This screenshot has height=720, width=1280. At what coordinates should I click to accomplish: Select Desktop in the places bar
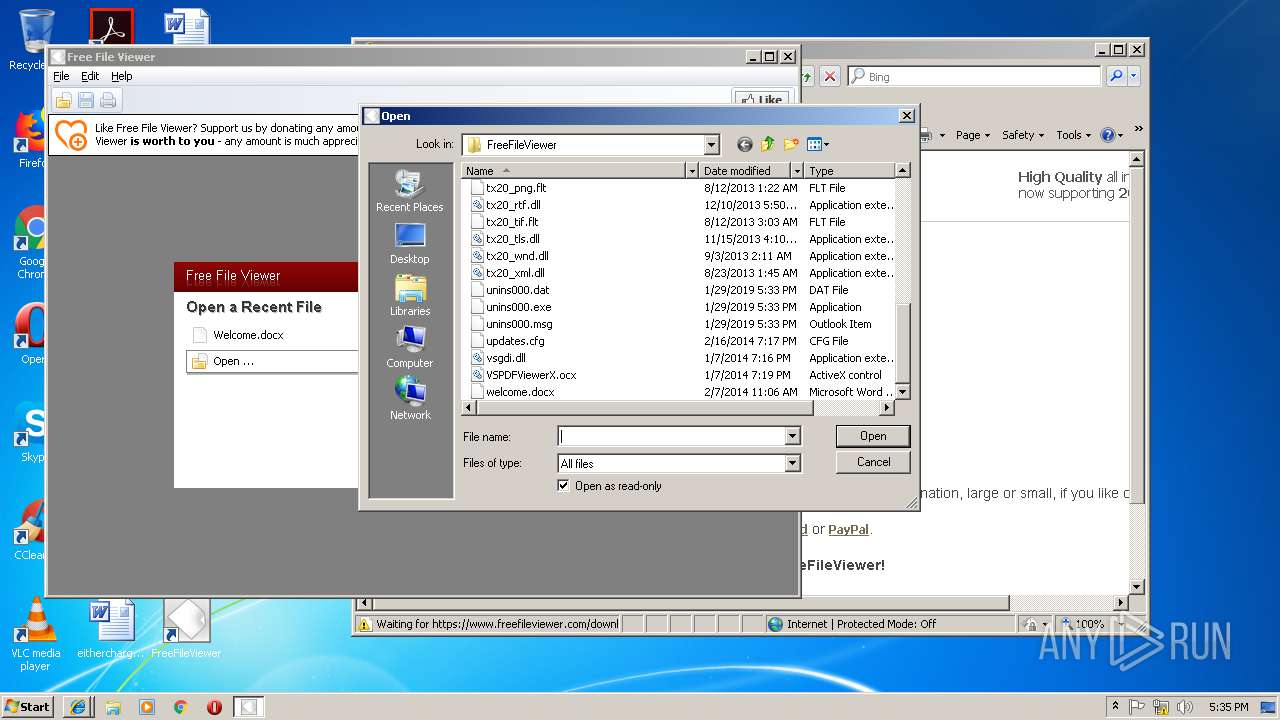(x=410, y=243)
